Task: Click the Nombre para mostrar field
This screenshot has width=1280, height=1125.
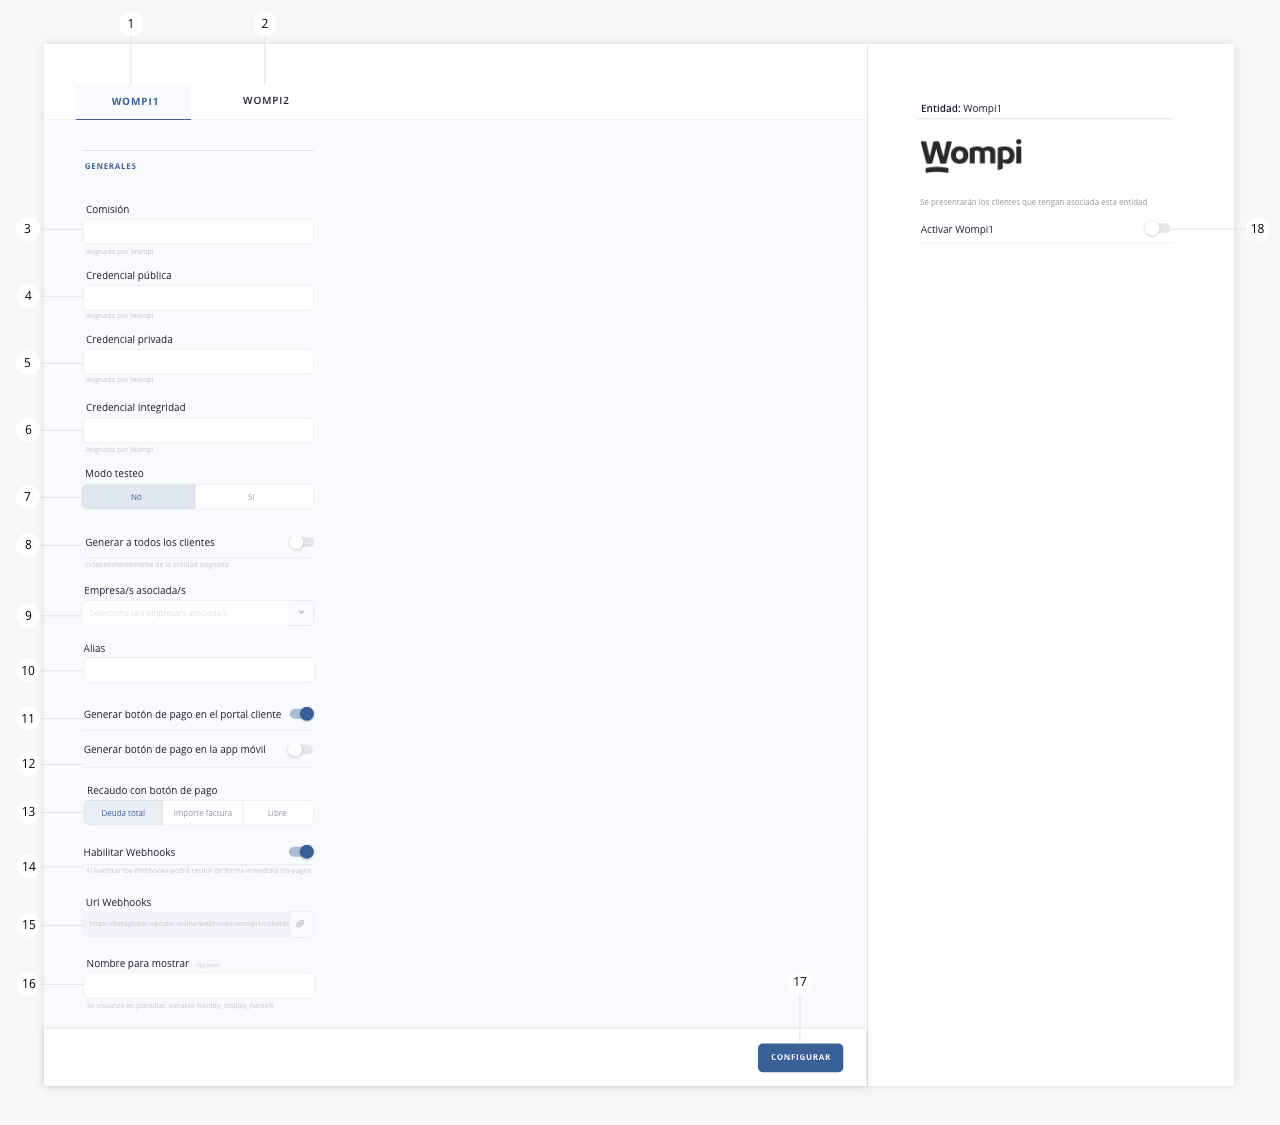Action: pos(198,985)
